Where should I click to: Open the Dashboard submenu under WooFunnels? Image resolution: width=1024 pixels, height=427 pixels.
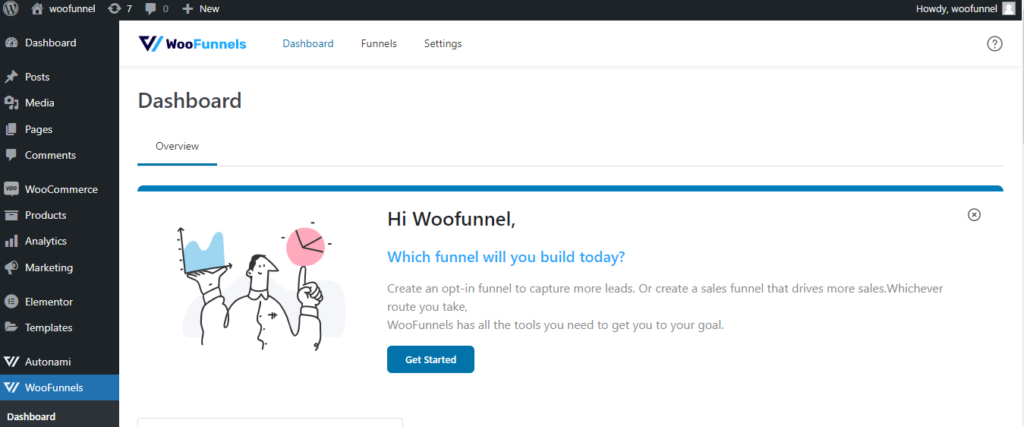31,417
